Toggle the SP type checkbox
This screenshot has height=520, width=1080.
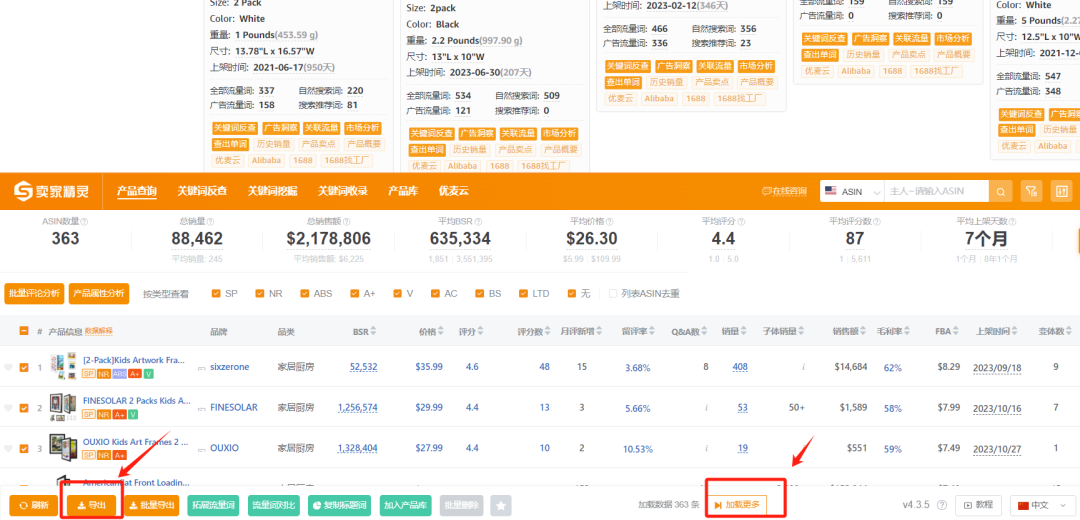click(x=216, y=293)
